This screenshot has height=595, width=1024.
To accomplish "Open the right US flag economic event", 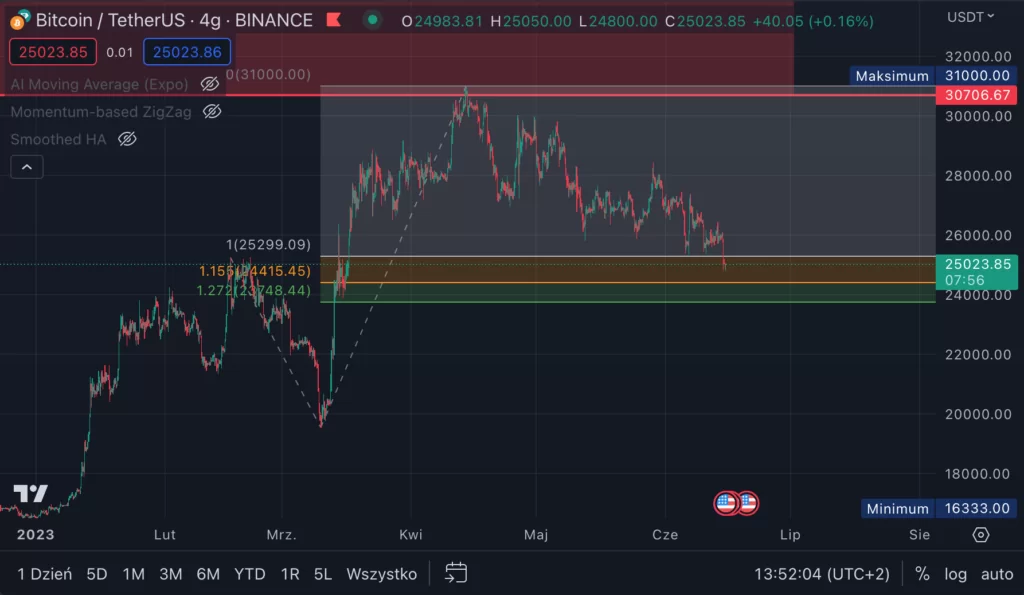I will click(746, 503).
